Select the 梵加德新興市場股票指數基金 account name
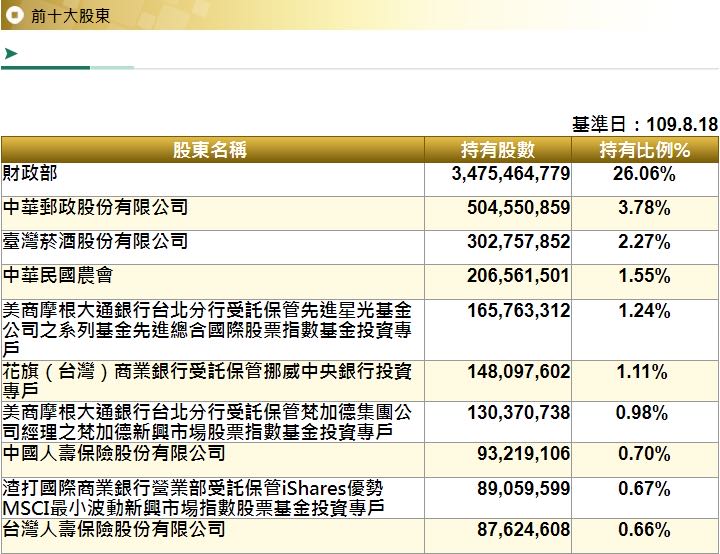This screenshot has height=554, width=720. (x=207, y=422)
